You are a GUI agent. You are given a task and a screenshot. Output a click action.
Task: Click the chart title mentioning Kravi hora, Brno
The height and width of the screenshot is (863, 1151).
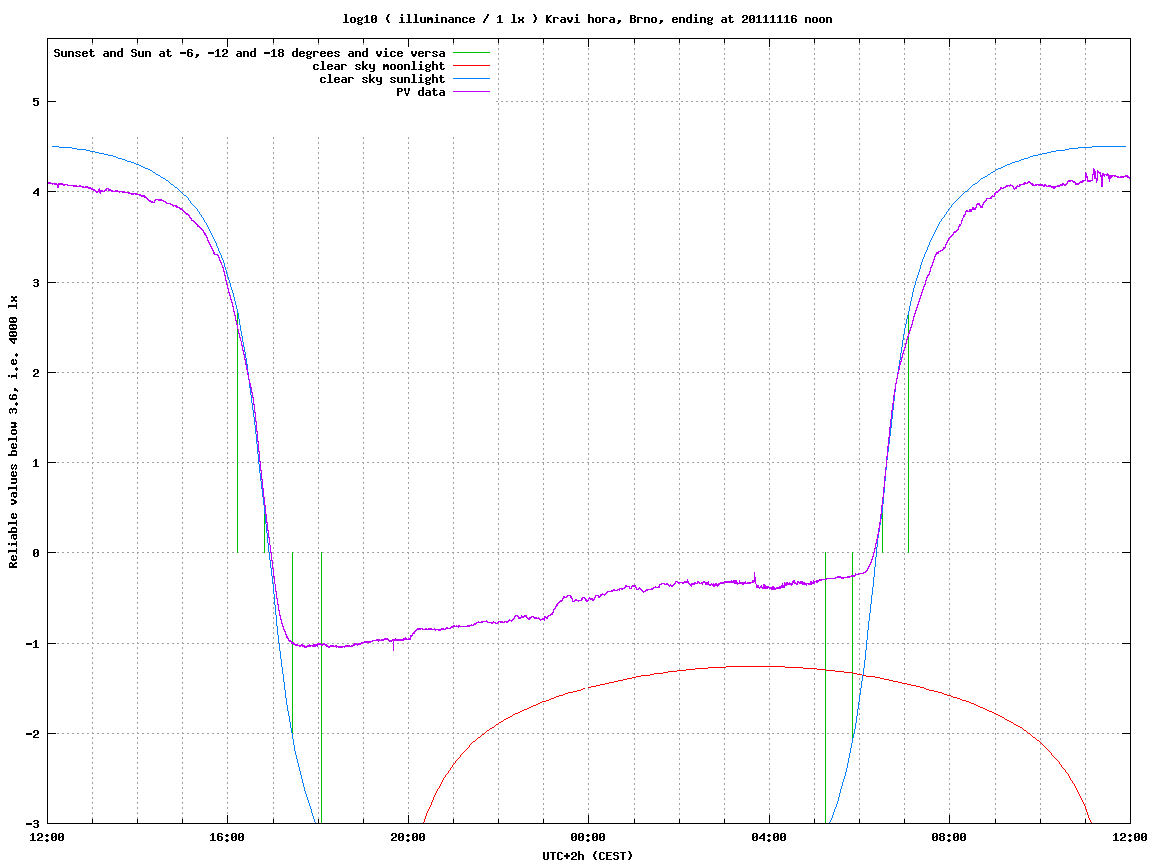click(587, 19)
